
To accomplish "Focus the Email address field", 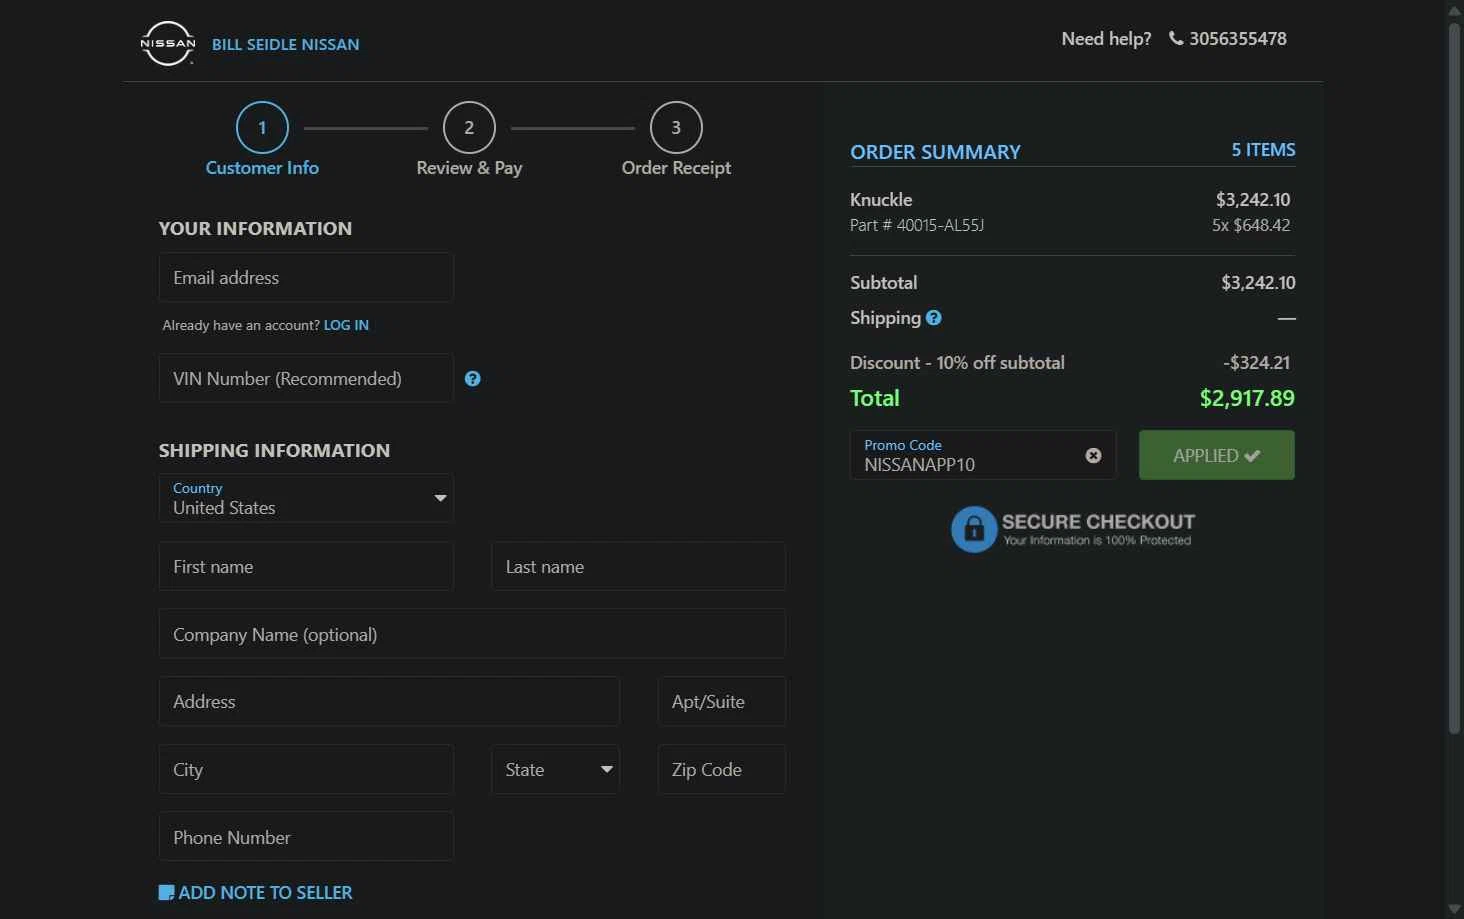I will 306,277.
